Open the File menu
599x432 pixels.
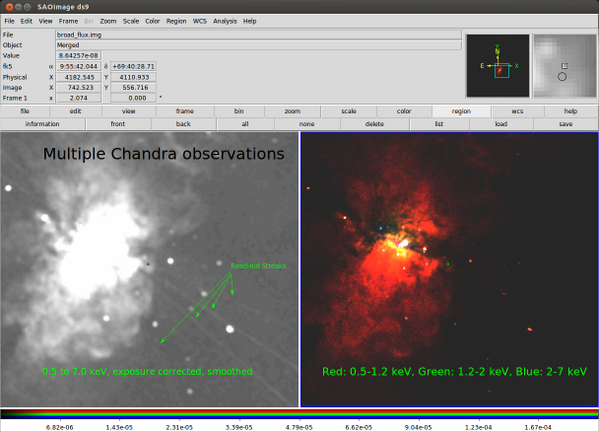tap(9, 21)
